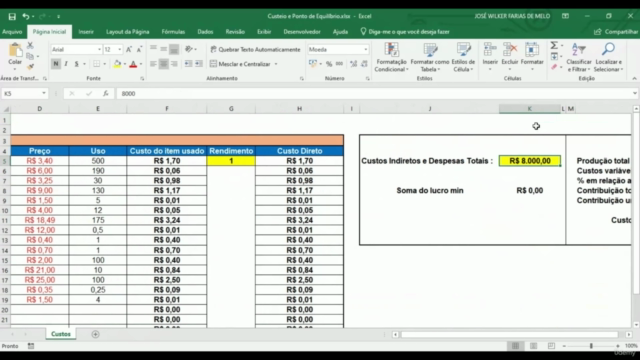Align text to the left
Viewport: 640px width, 360px height.
(153, 64)
